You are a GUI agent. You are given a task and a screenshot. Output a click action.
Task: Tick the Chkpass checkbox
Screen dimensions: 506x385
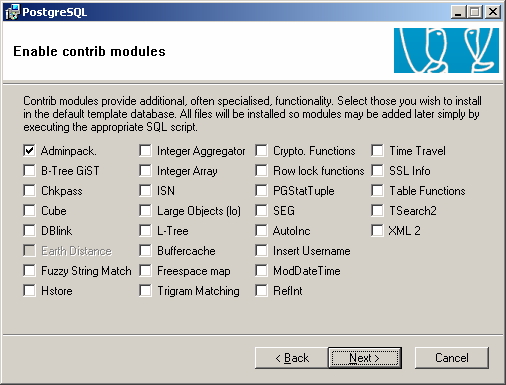[29, 191]
